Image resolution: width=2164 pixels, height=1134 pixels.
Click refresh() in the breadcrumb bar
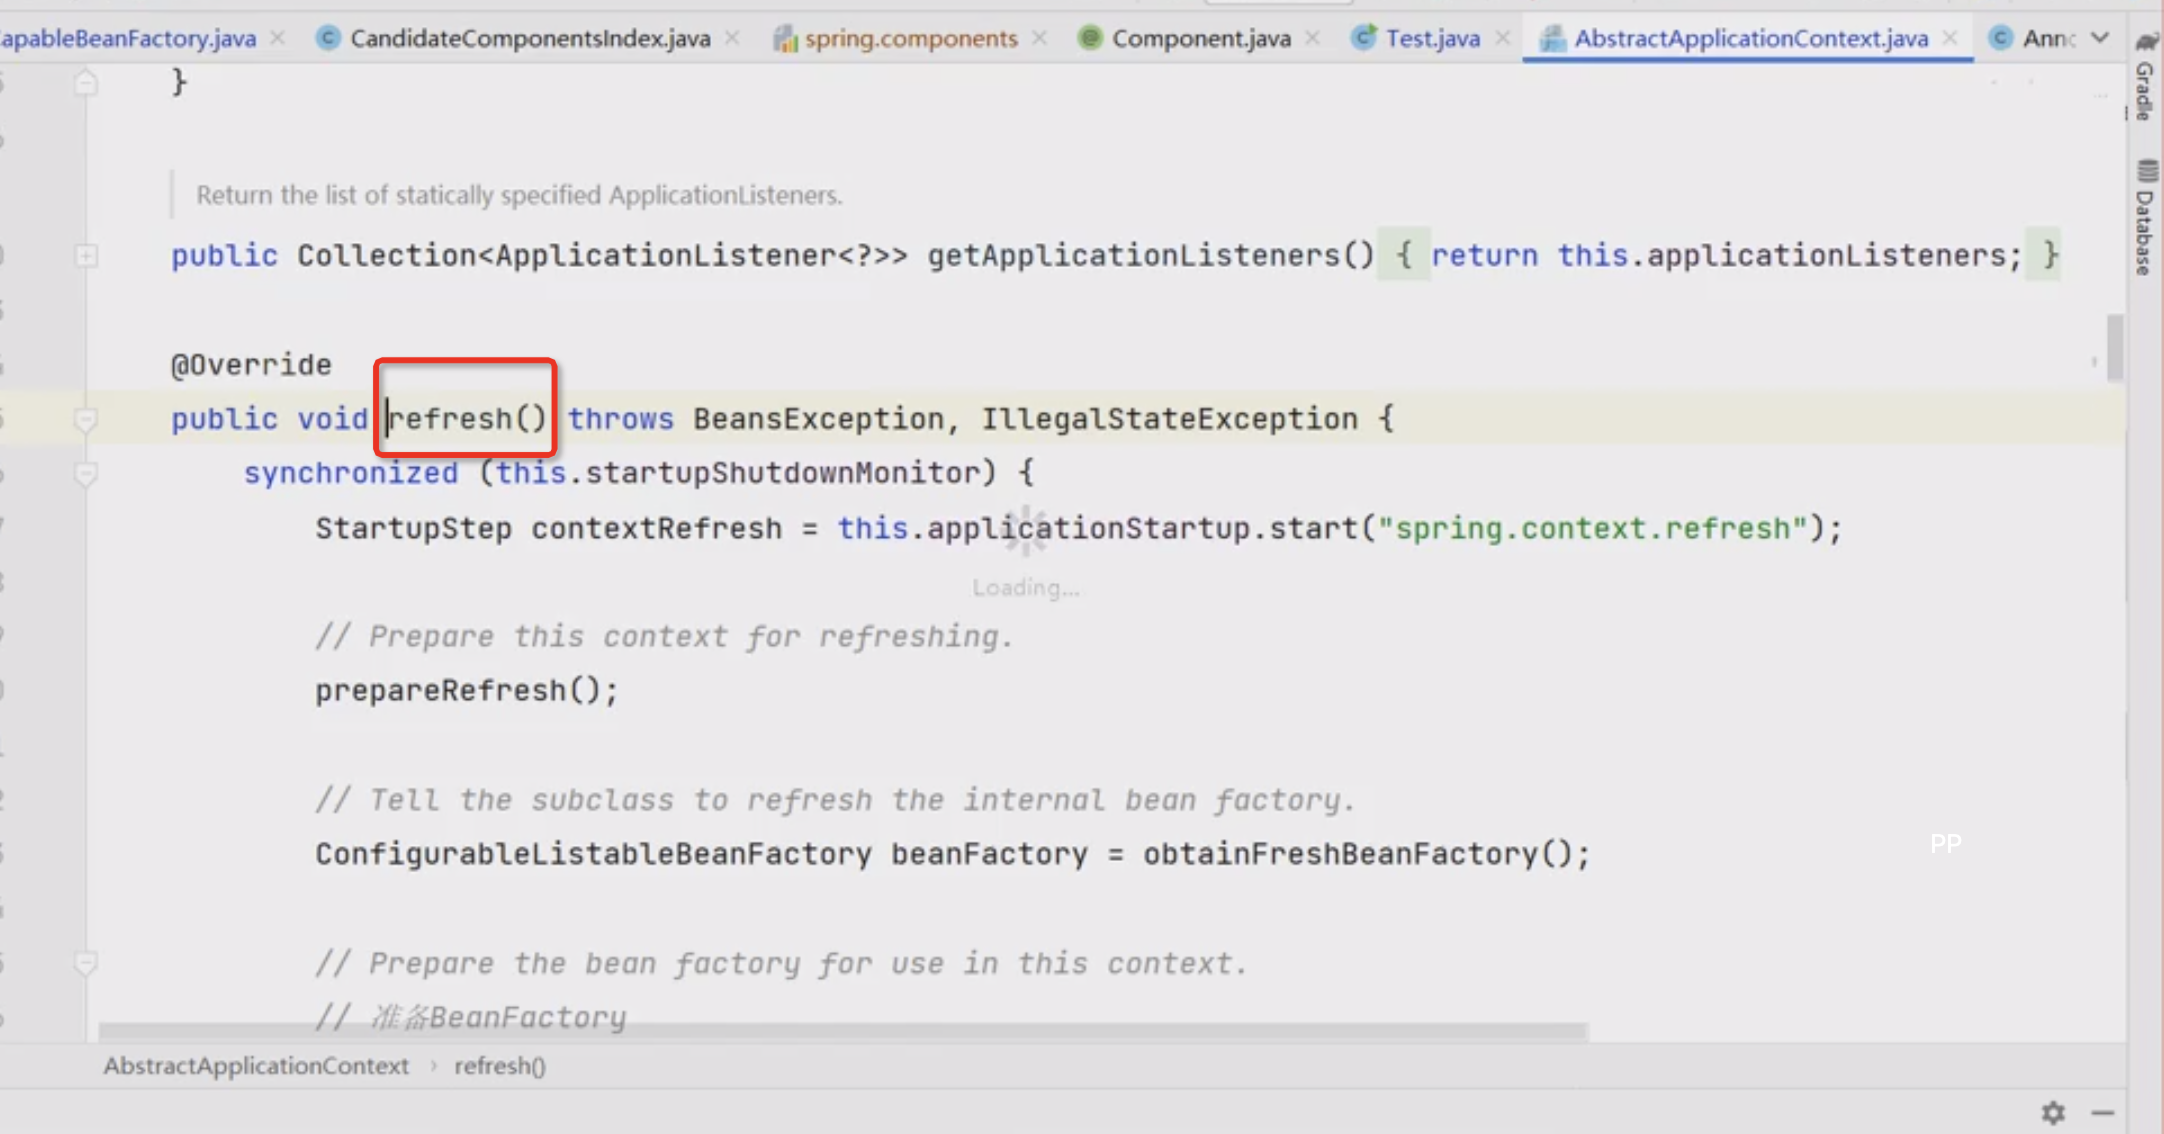(x=500, y=1066)
